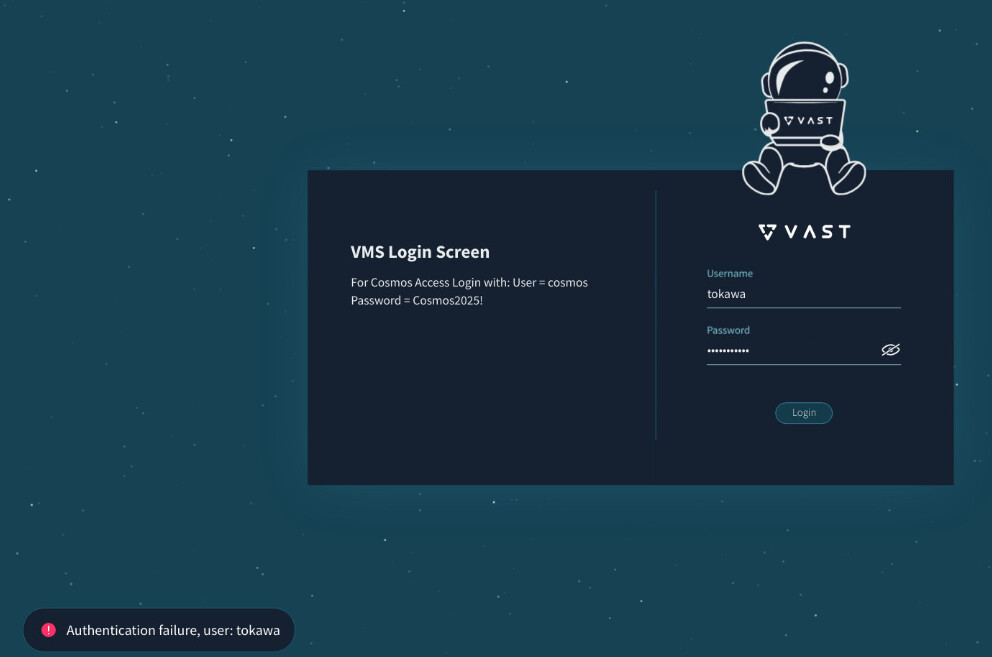Image resolution: width=992 pixels, height=657 pixels.
Task: Click the 'VMS Login Screen' heading
Action: tap(420, 252)
